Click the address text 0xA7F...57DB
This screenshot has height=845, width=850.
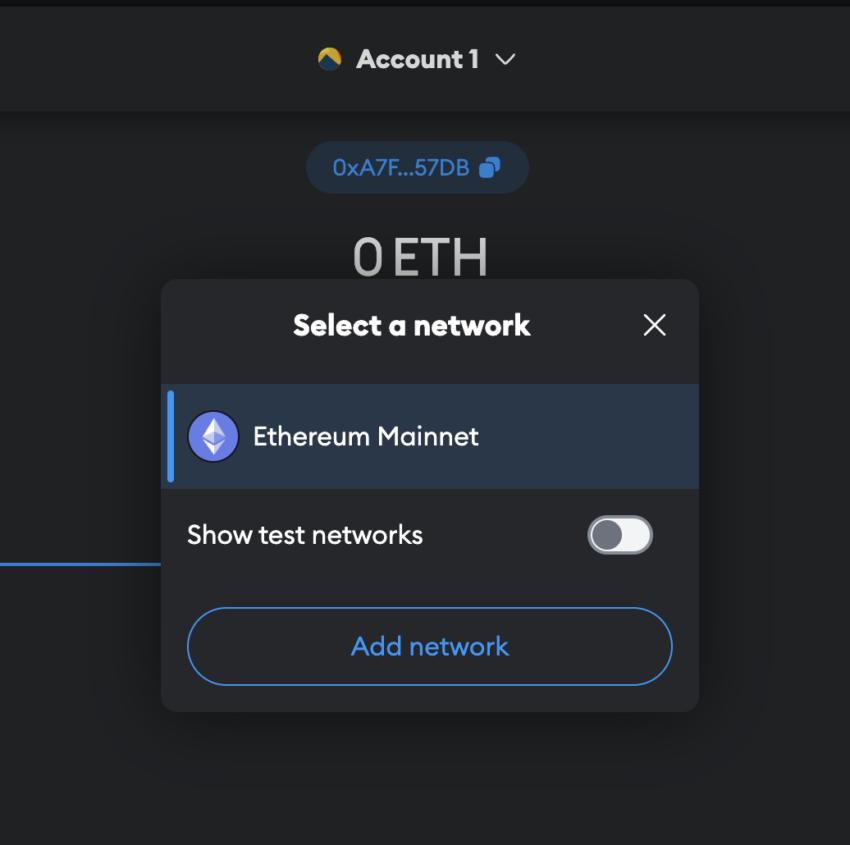[401, 167]
